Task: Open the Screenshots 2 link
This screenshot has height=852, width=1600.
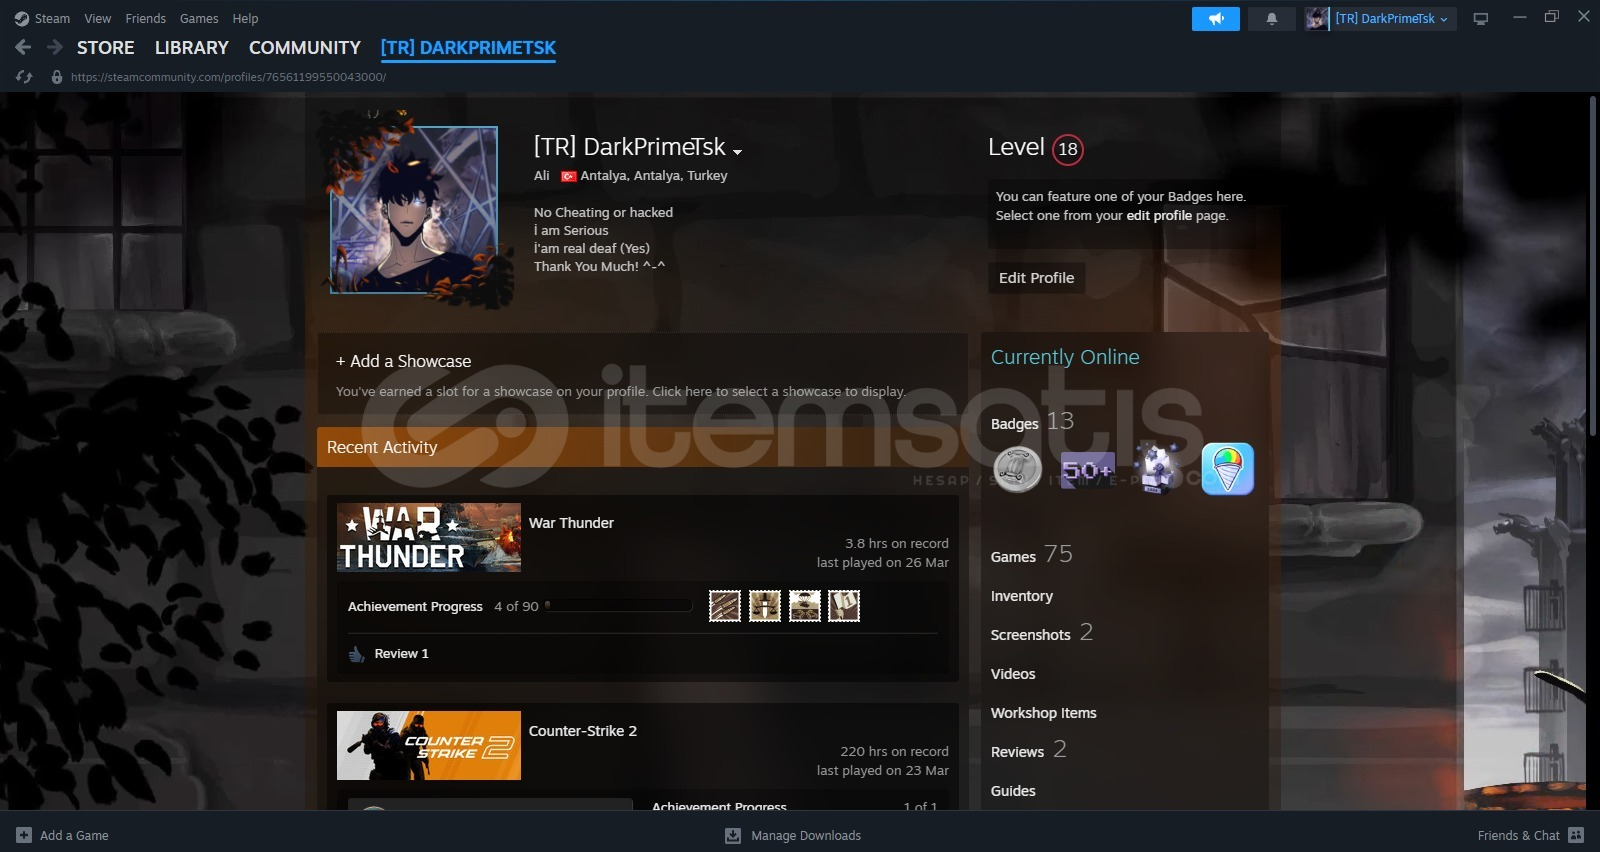Action: [x=1041, y=633]
